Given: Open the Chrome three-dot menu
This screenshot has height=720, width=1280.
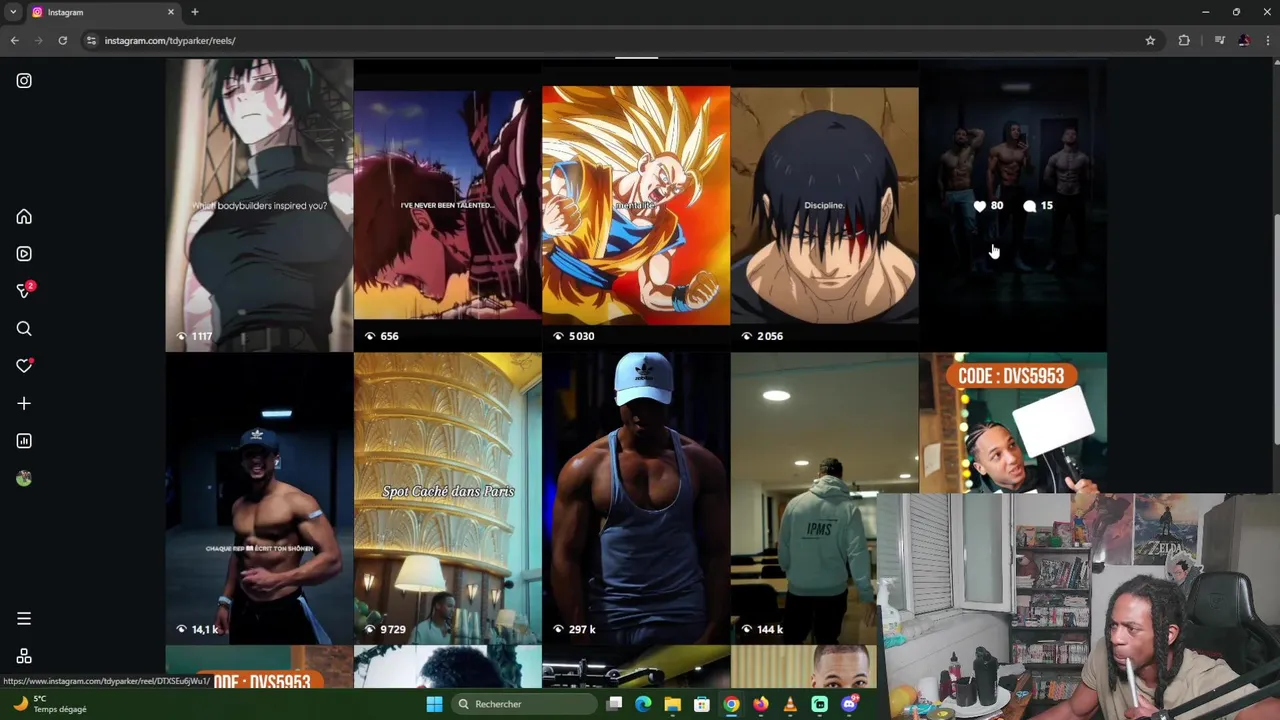Looking at the screenshot, I should [x=1267, y=41].
